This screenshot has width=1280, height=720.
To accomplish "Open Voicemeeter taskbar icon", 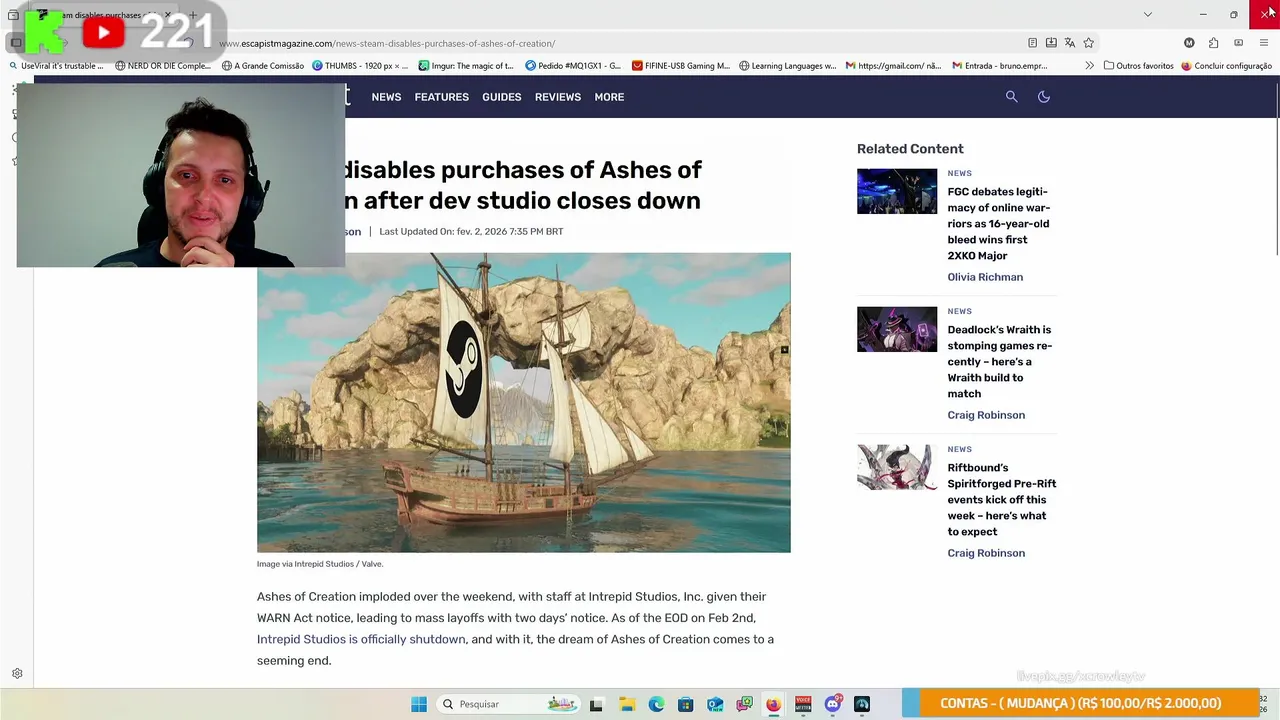I will pos(803,704).
